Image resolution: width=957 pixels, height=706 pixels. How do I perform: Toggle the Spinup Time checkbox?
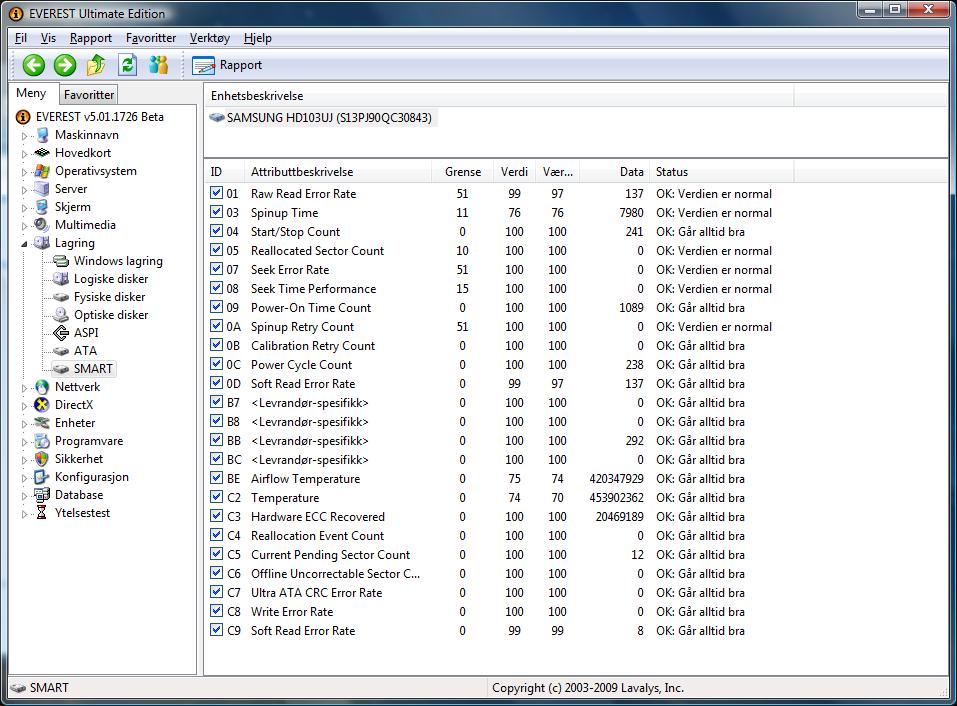pyautogui.click(x=216, y=212)
